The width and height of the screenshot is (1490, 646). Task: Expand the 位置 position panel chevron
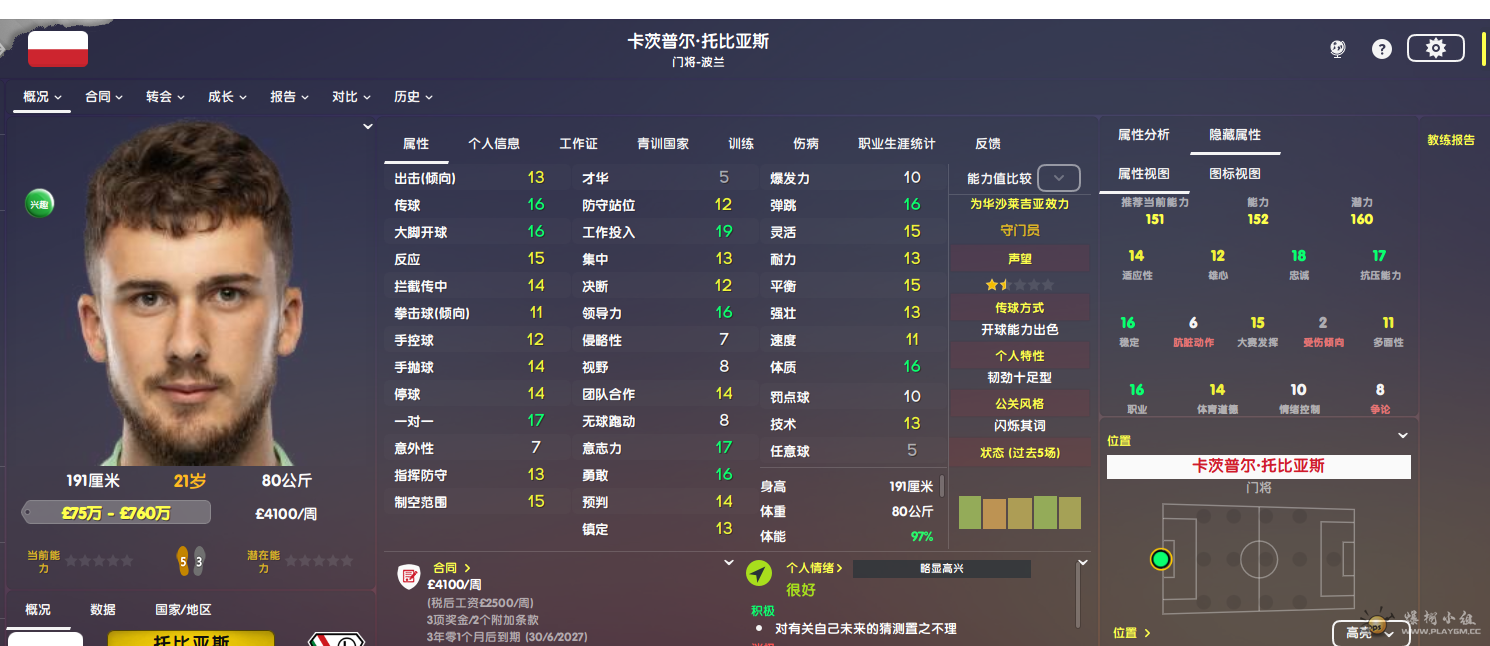click(x=1402, y=436)
